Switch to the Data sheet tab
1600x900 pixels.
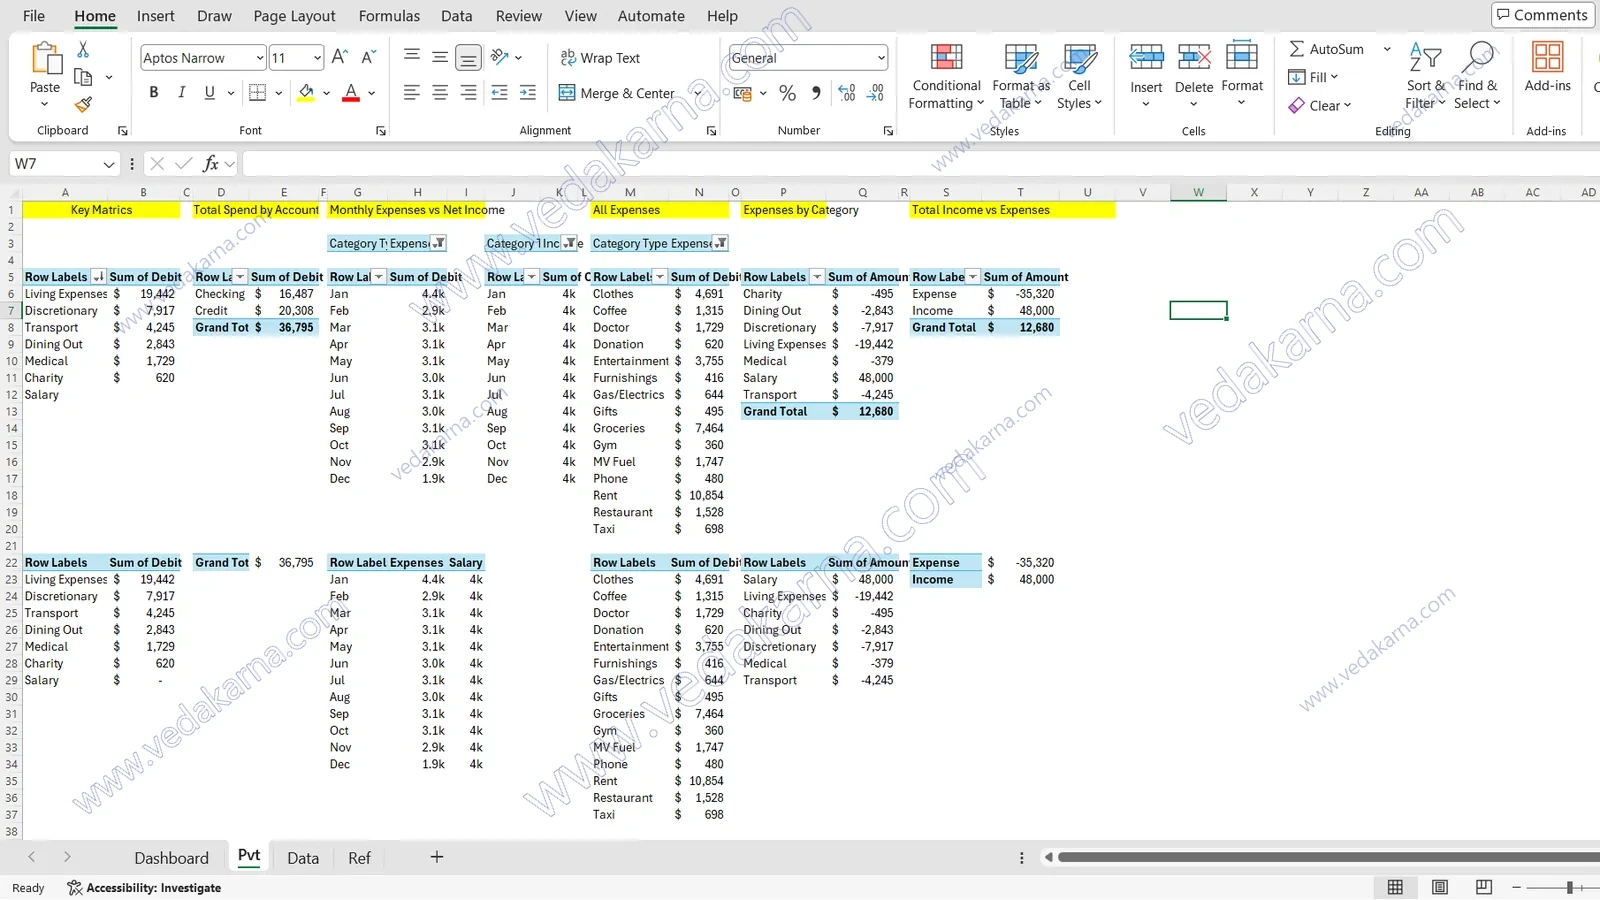[x=303, y=858]
